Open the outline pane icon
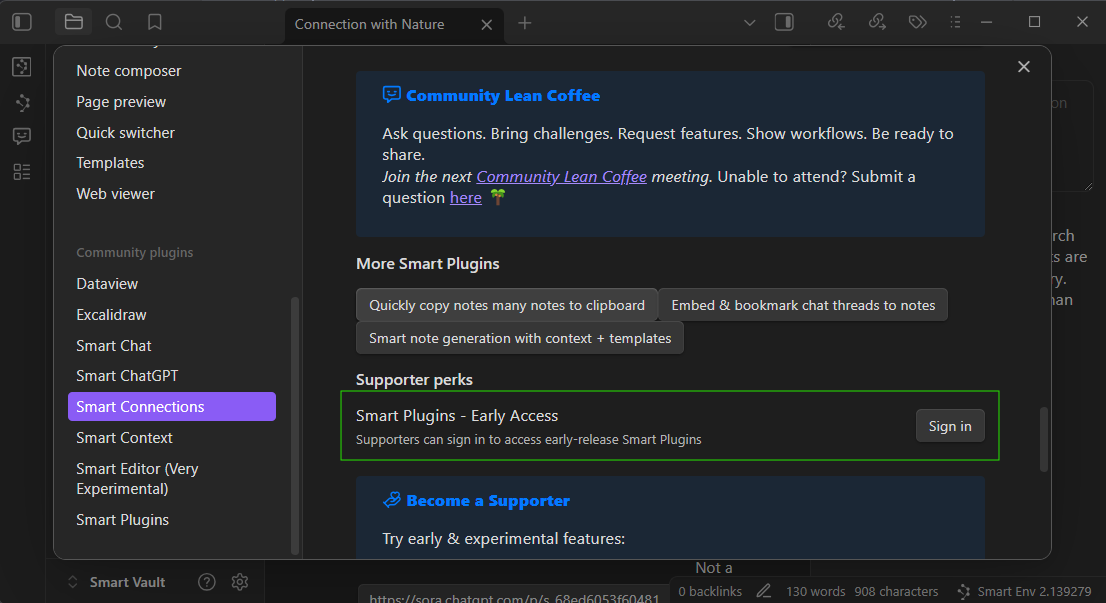Screen dimensions: 1106x603 click(955, 22)
